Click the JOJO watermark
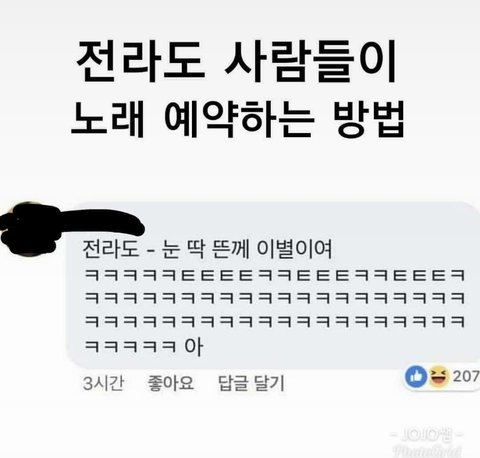 pos(426,434)
